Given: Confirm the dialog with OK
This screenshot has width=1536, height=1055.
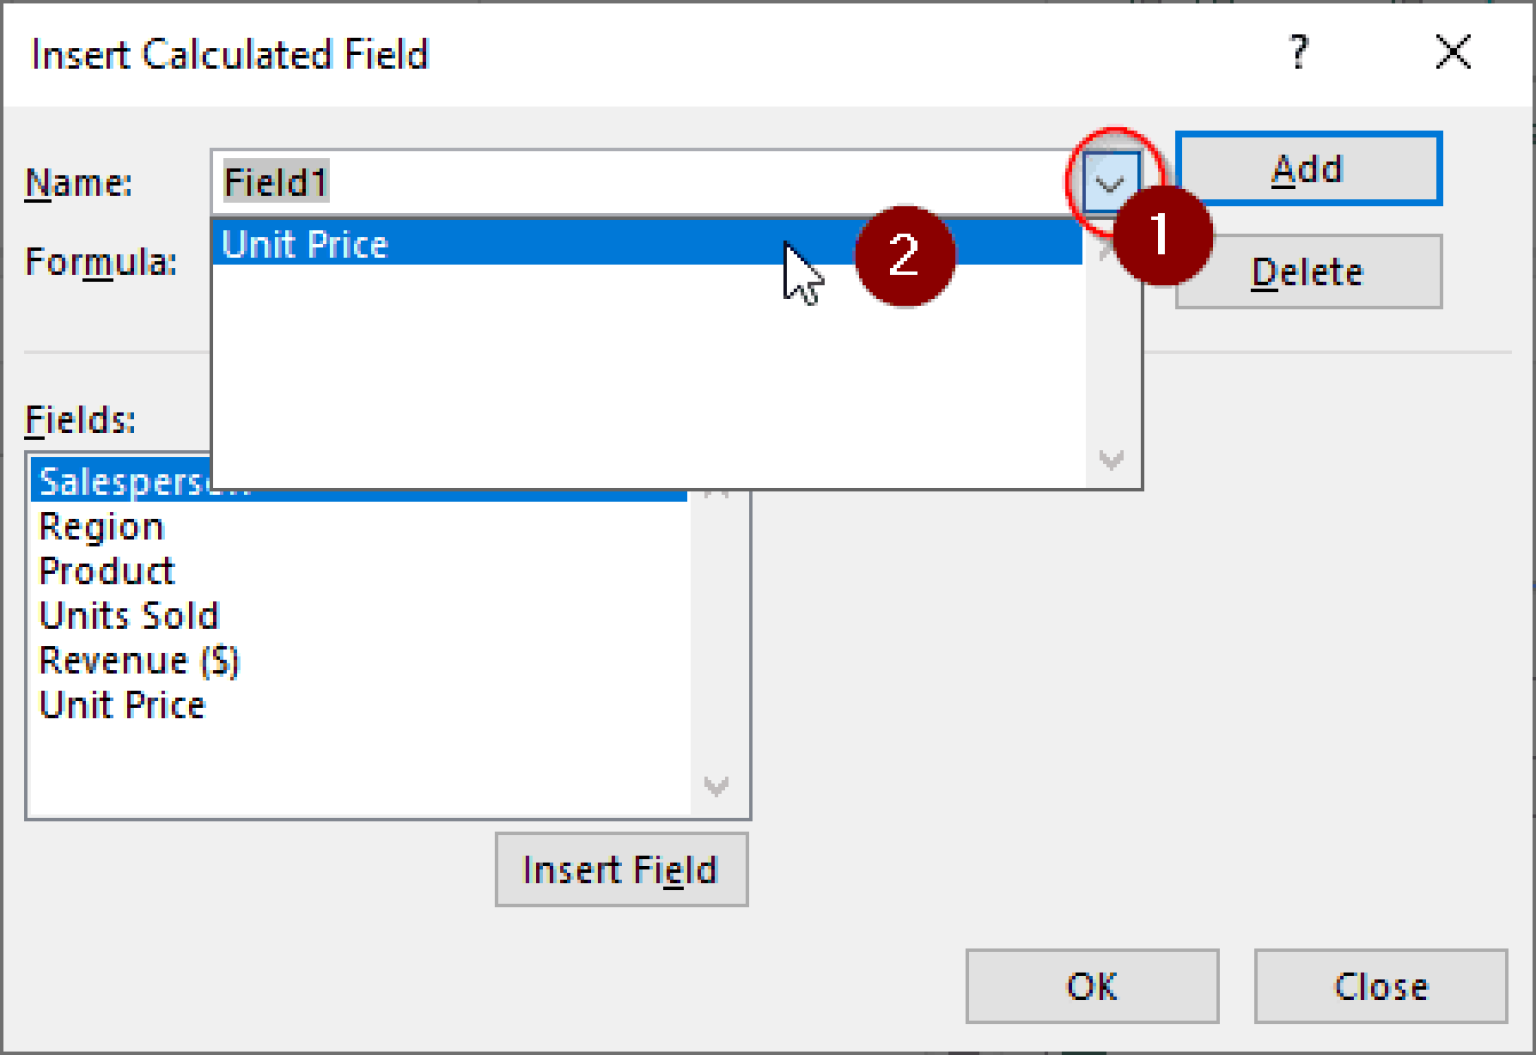Looking at the screenshot, I should (x=1091, y=986).
